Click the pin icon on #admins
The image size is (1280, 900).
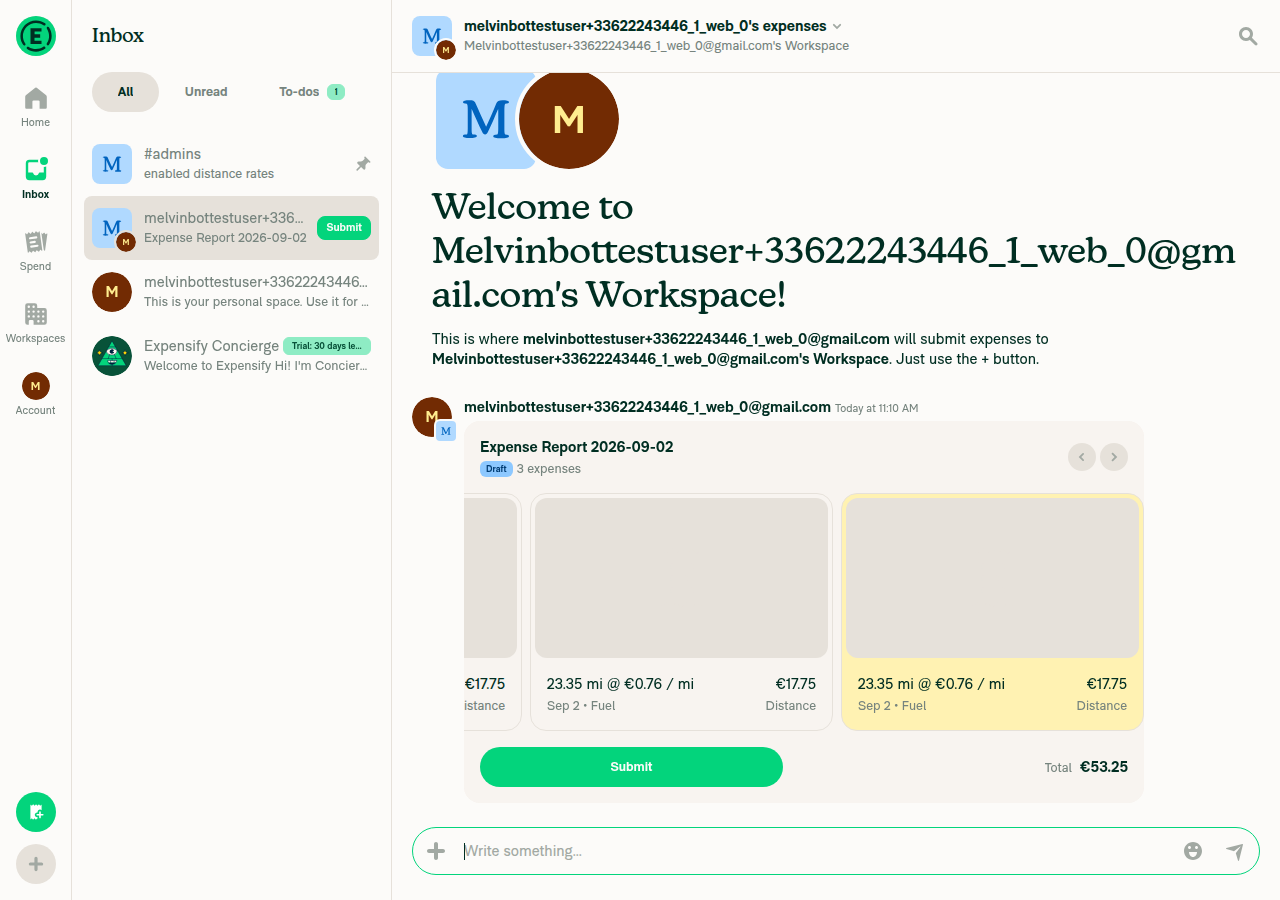coord(363,164)
